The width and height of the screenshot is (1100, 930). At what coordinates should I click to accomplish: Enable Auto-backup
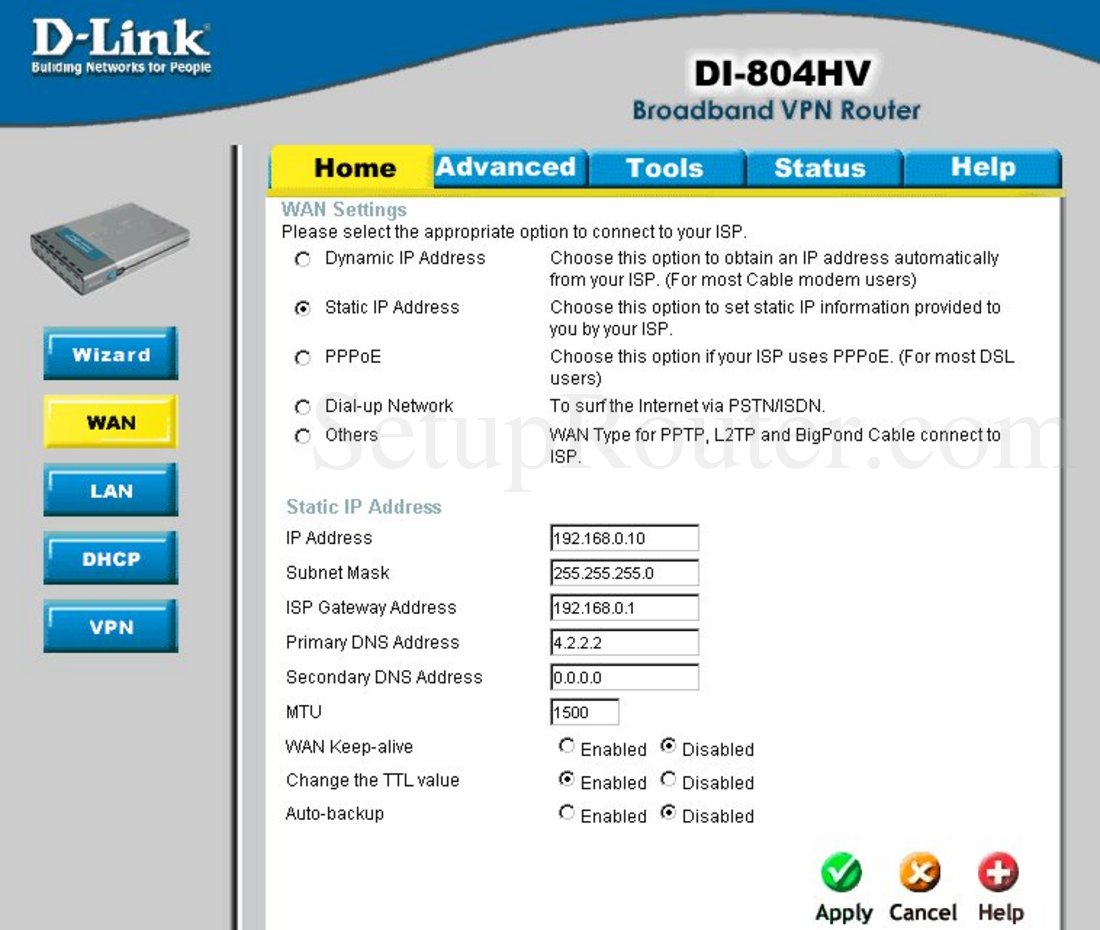[567, 814]
